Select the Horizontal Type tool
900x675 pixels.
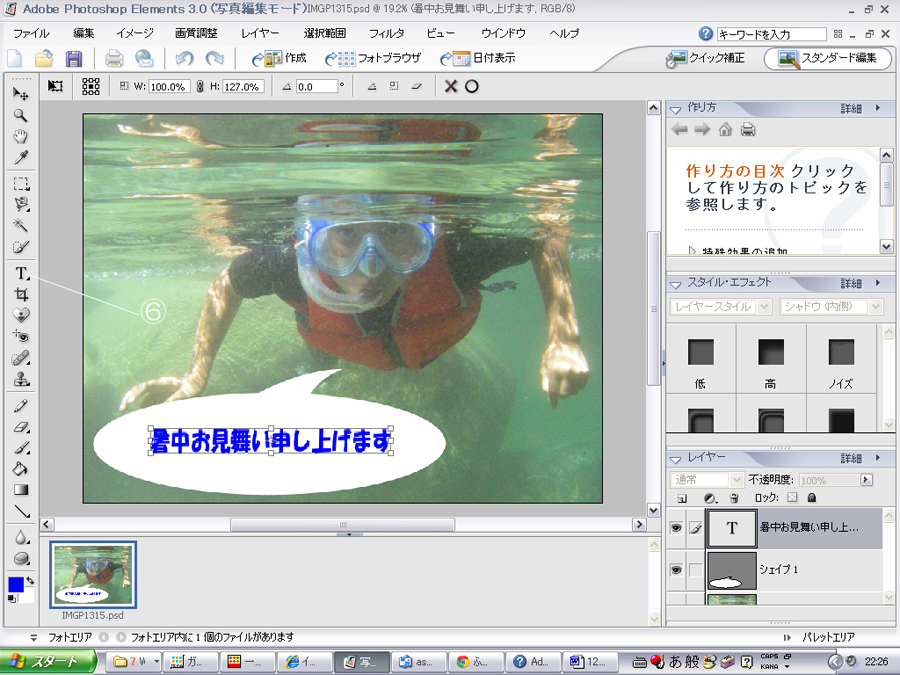20,273
